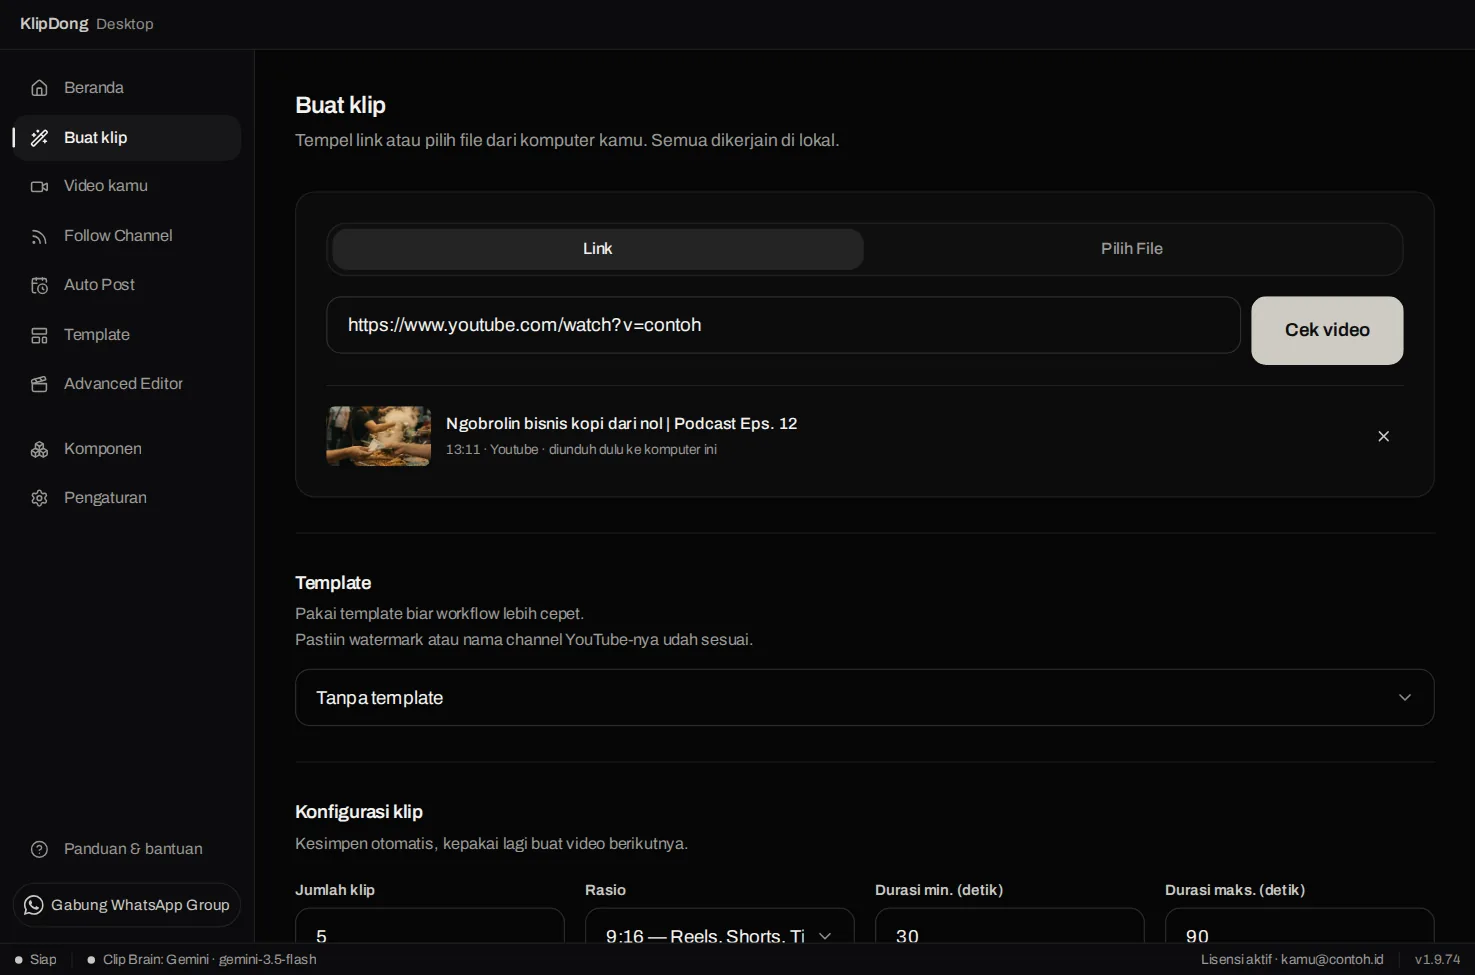Viewport: 1475px width, 975px height.
Task: Go to Video kamu section
Action: coord(127,186)
